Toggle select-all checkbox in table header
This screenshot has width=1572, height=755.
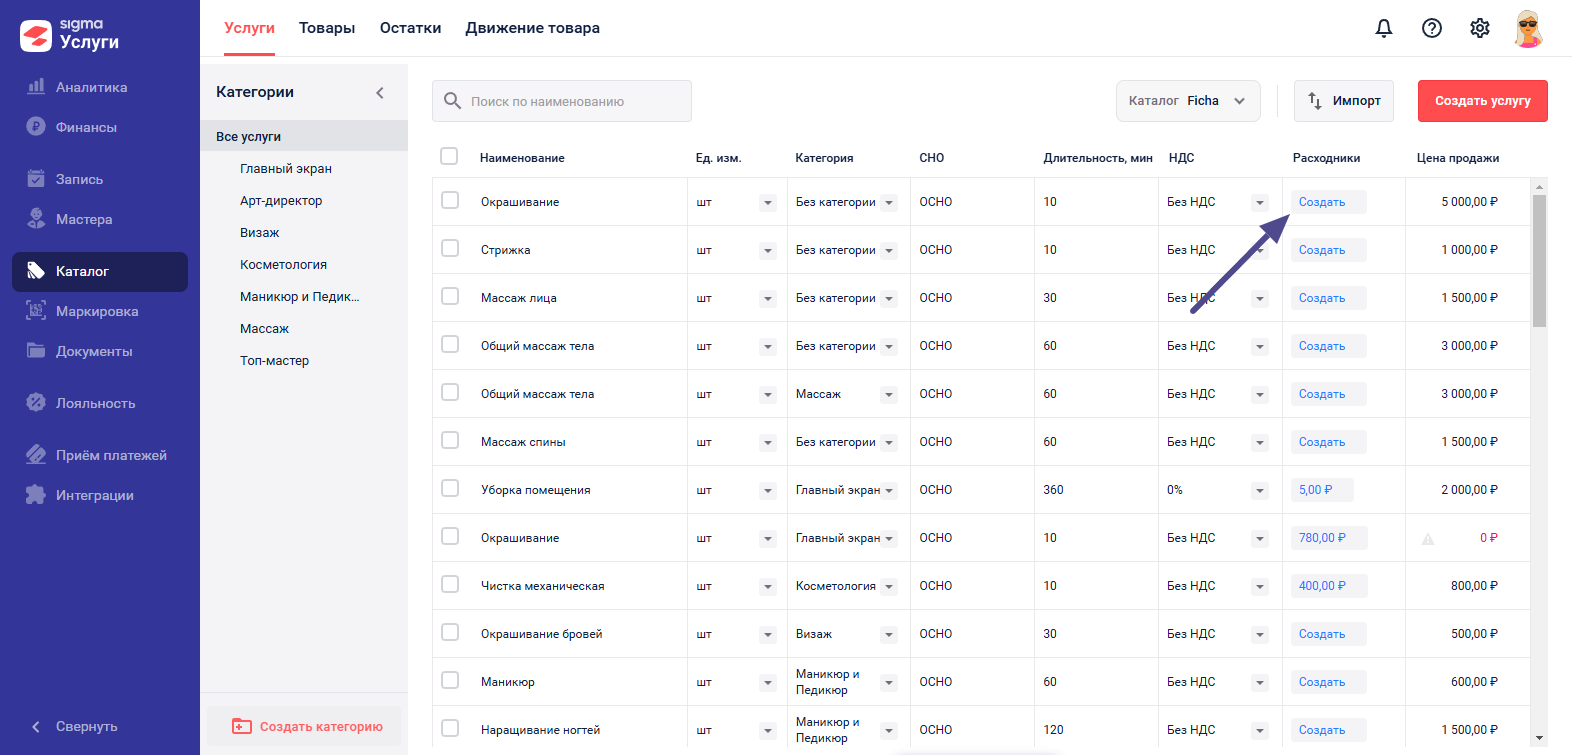[449, 156]
